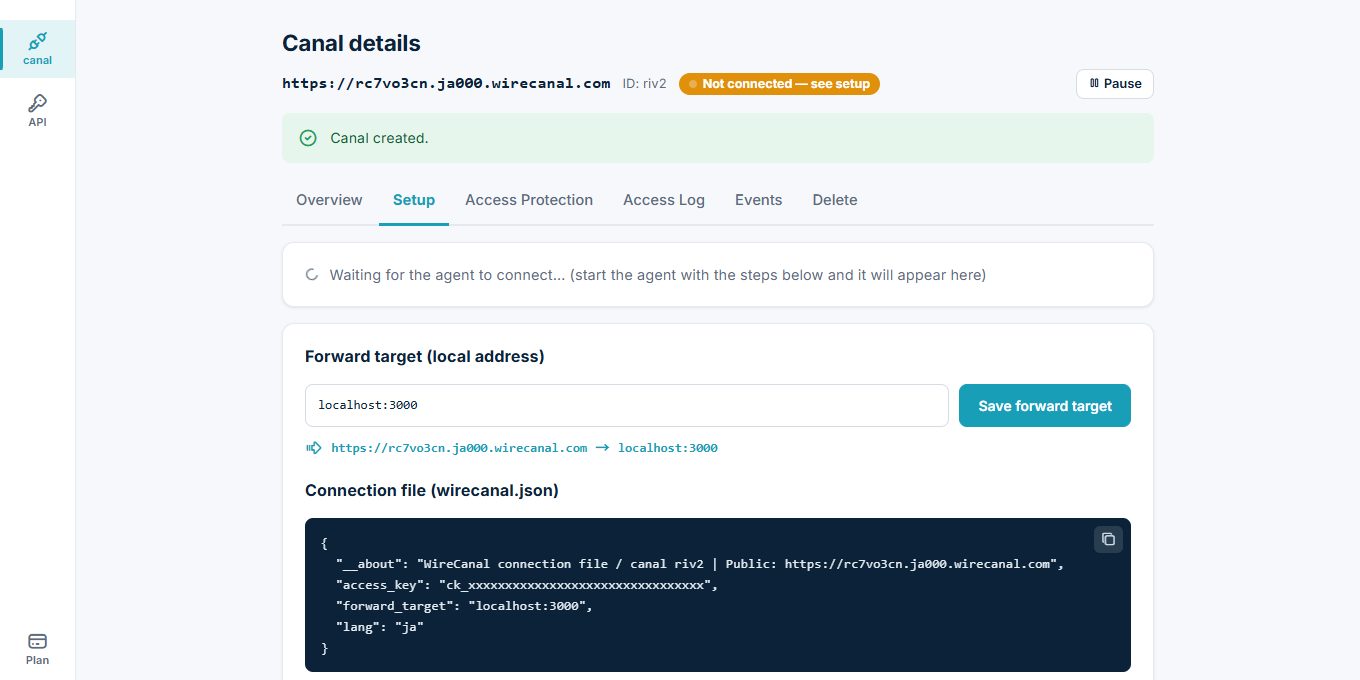Click the "lang": "ja" line in JSON

380,627
